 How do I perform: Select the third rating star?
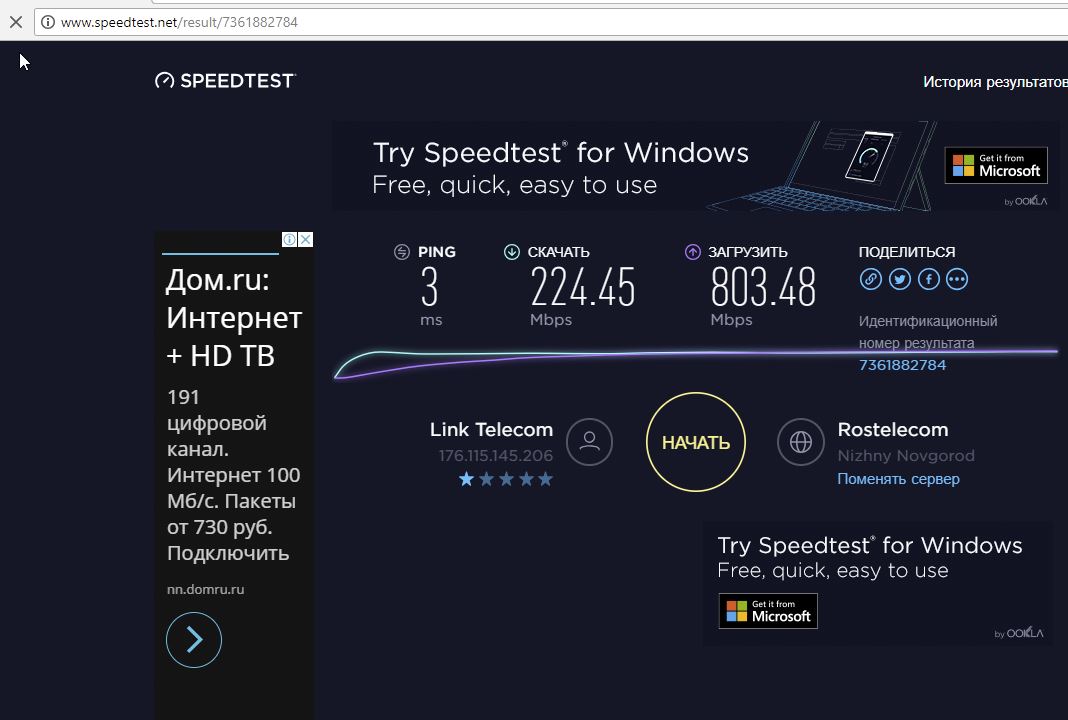[505, 479]
